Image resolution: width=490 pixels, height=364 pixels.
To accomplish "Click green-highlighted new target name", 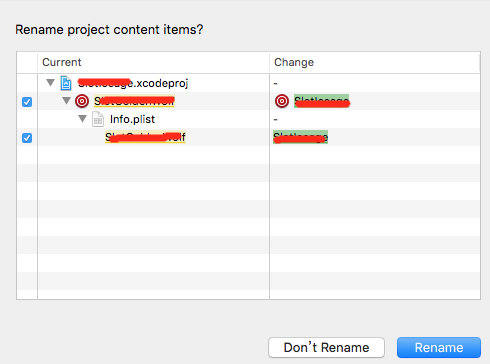I will (322, 101).
